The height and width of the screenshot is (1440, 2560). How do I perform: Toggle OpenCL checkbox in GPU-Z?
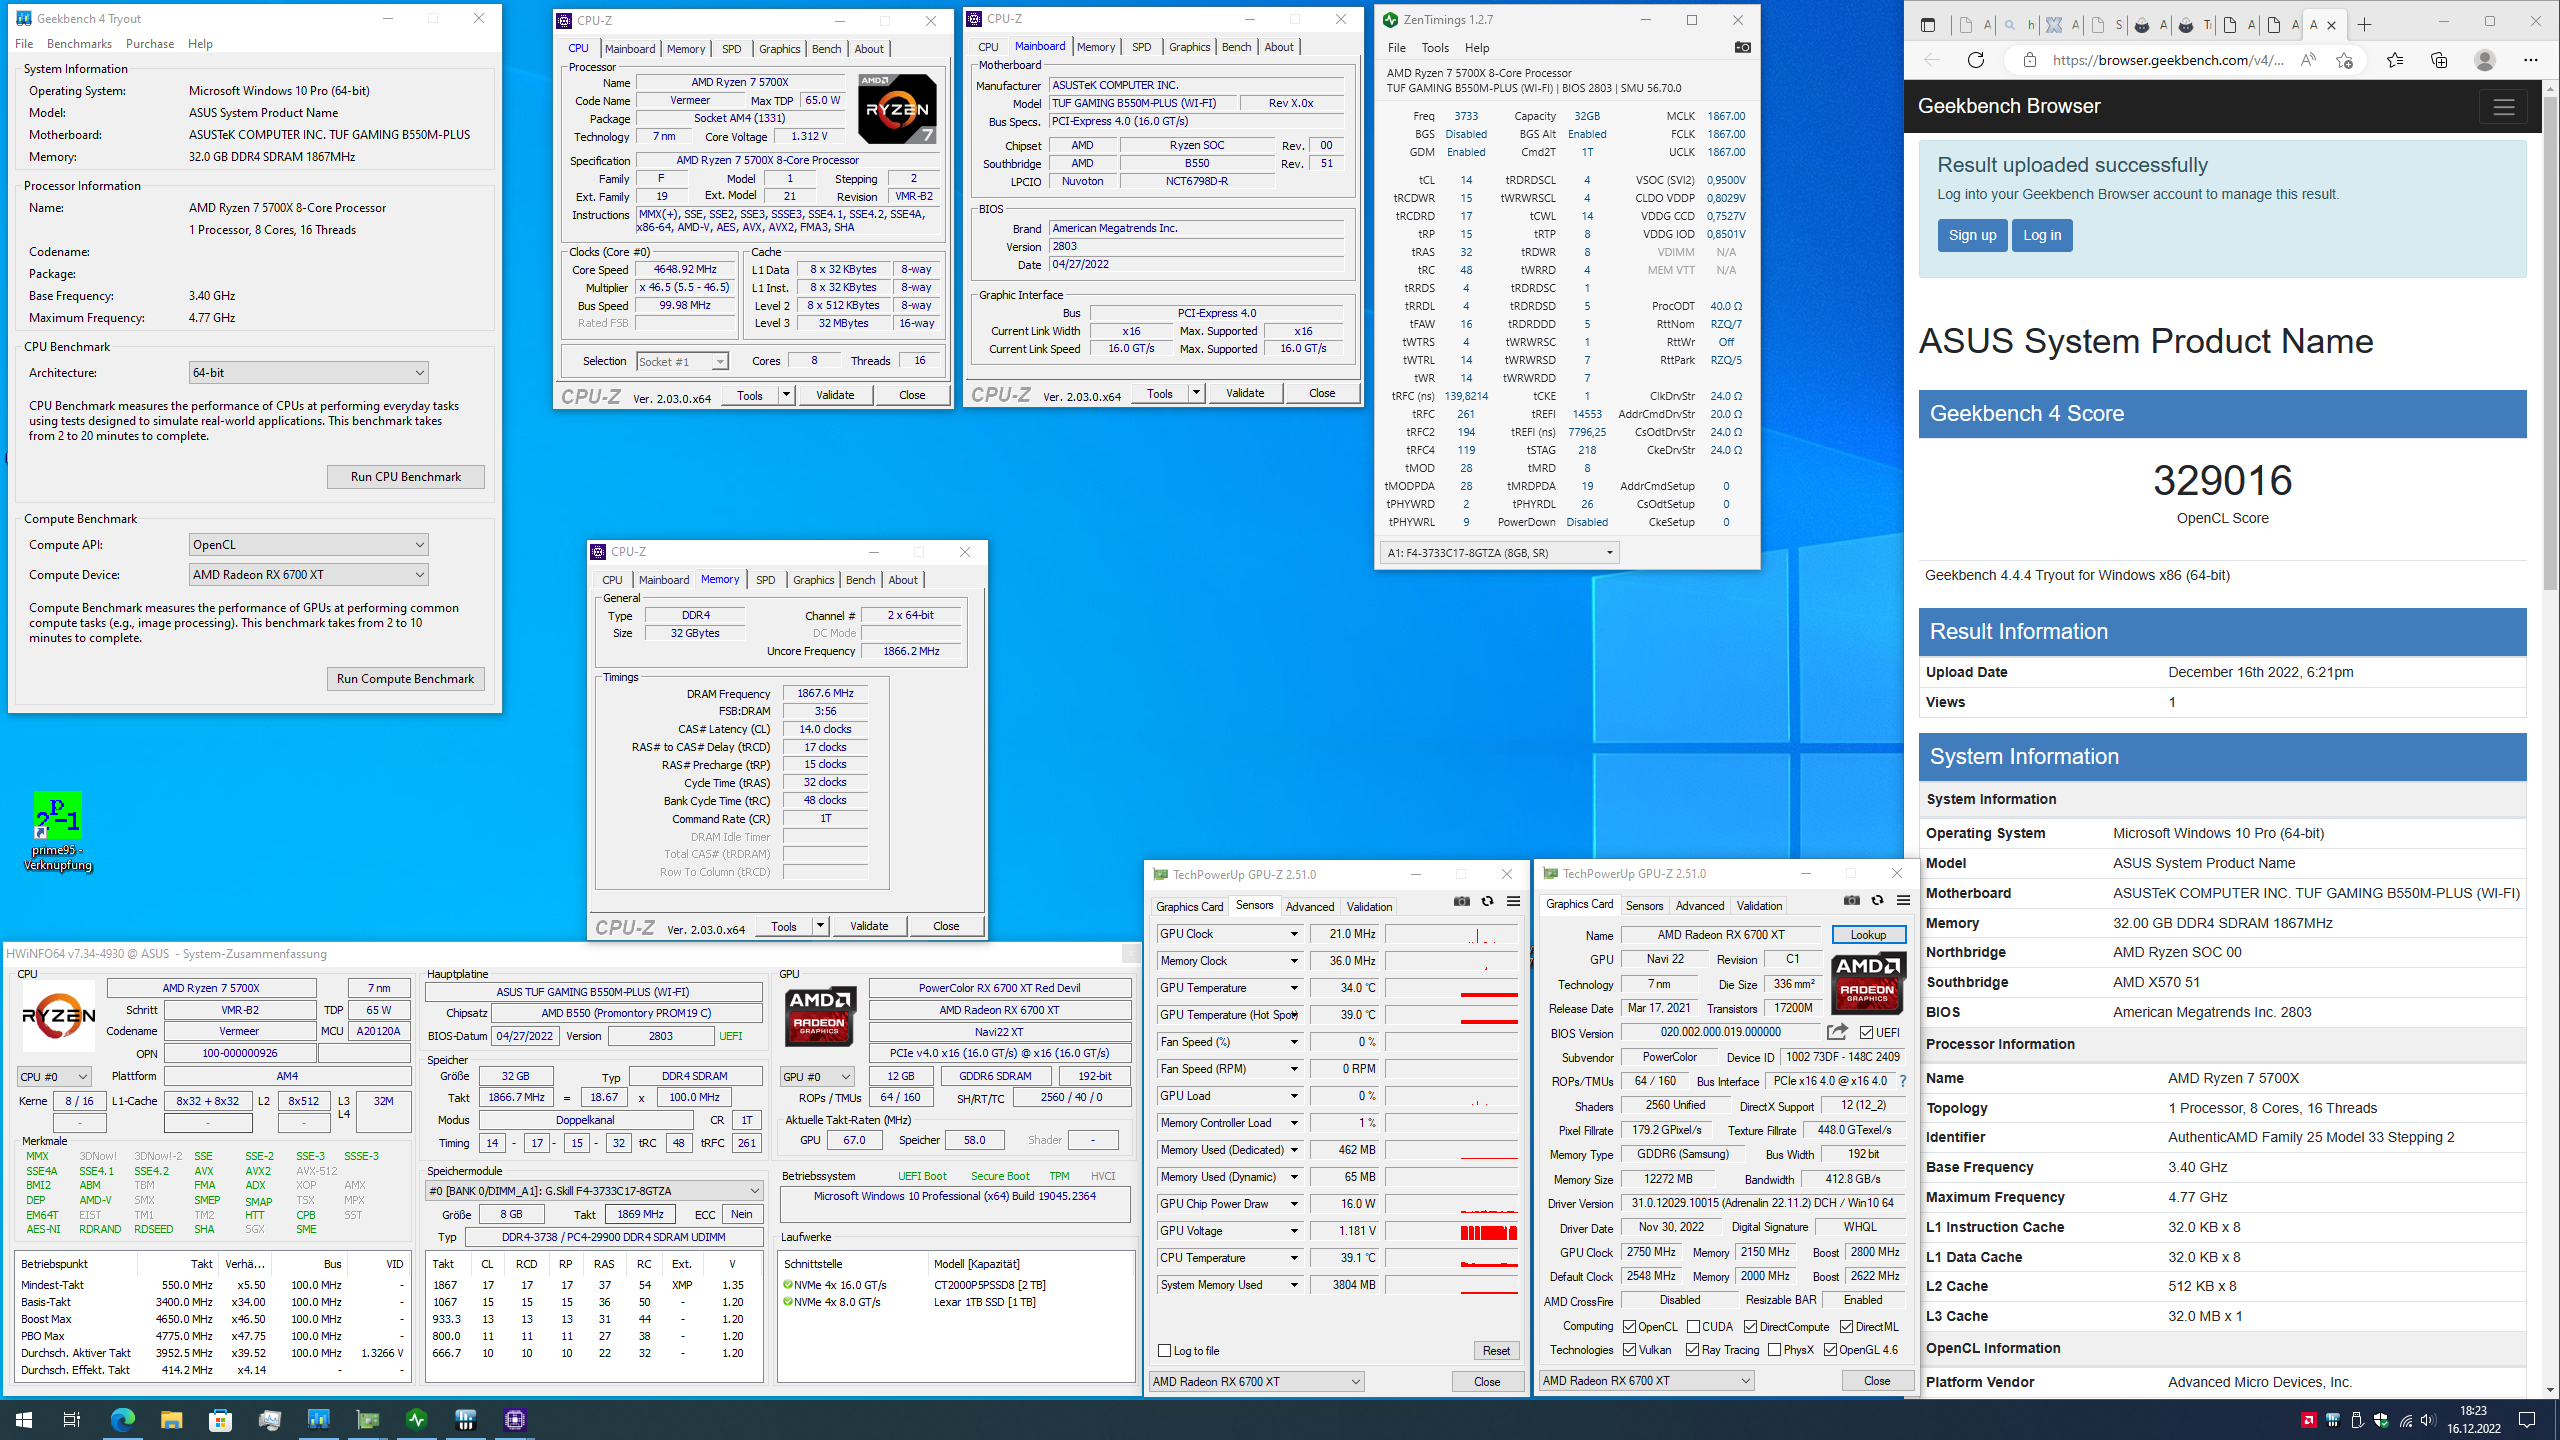coord(1629,1326)
